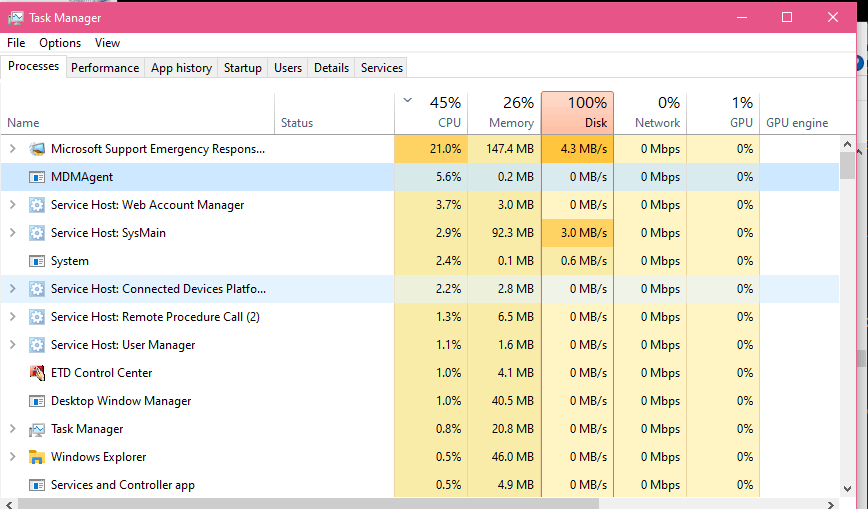Image resolution: width=868 pixels, height=509 pixels.
Task: Select the MDMAgent process name
Action: [x=82, y=177]
